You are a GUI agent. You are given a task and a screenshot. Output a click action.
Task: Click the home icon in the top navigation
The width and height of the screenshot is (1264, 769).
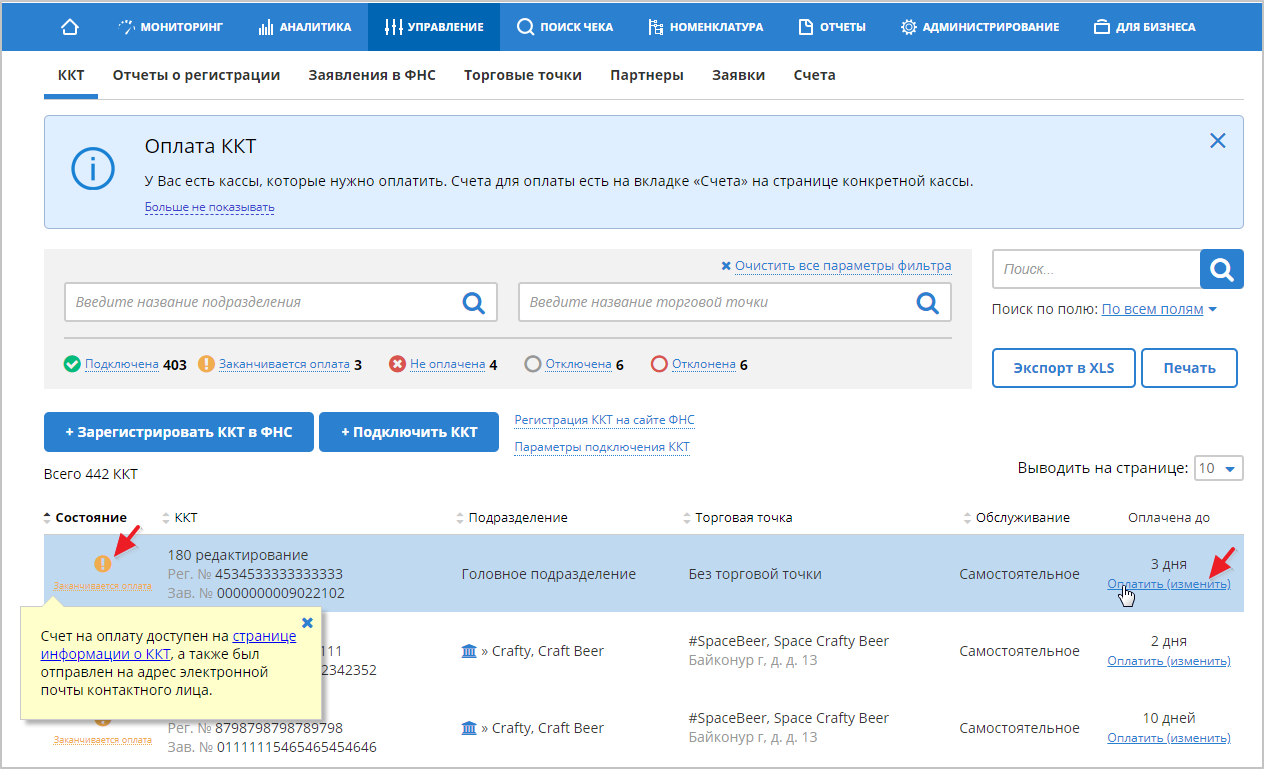coord(70,27)
